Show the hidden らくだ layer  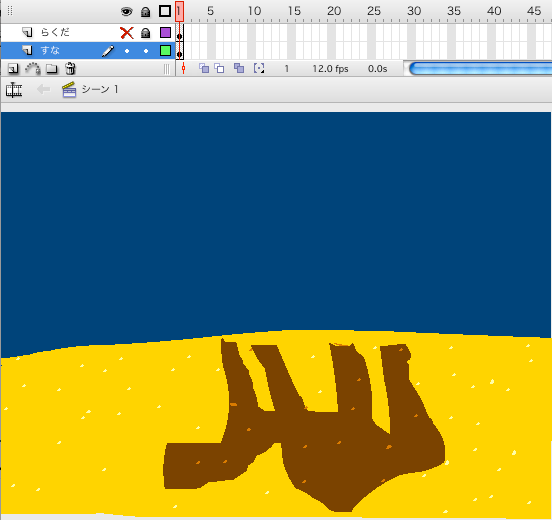[x=127, y=33]
